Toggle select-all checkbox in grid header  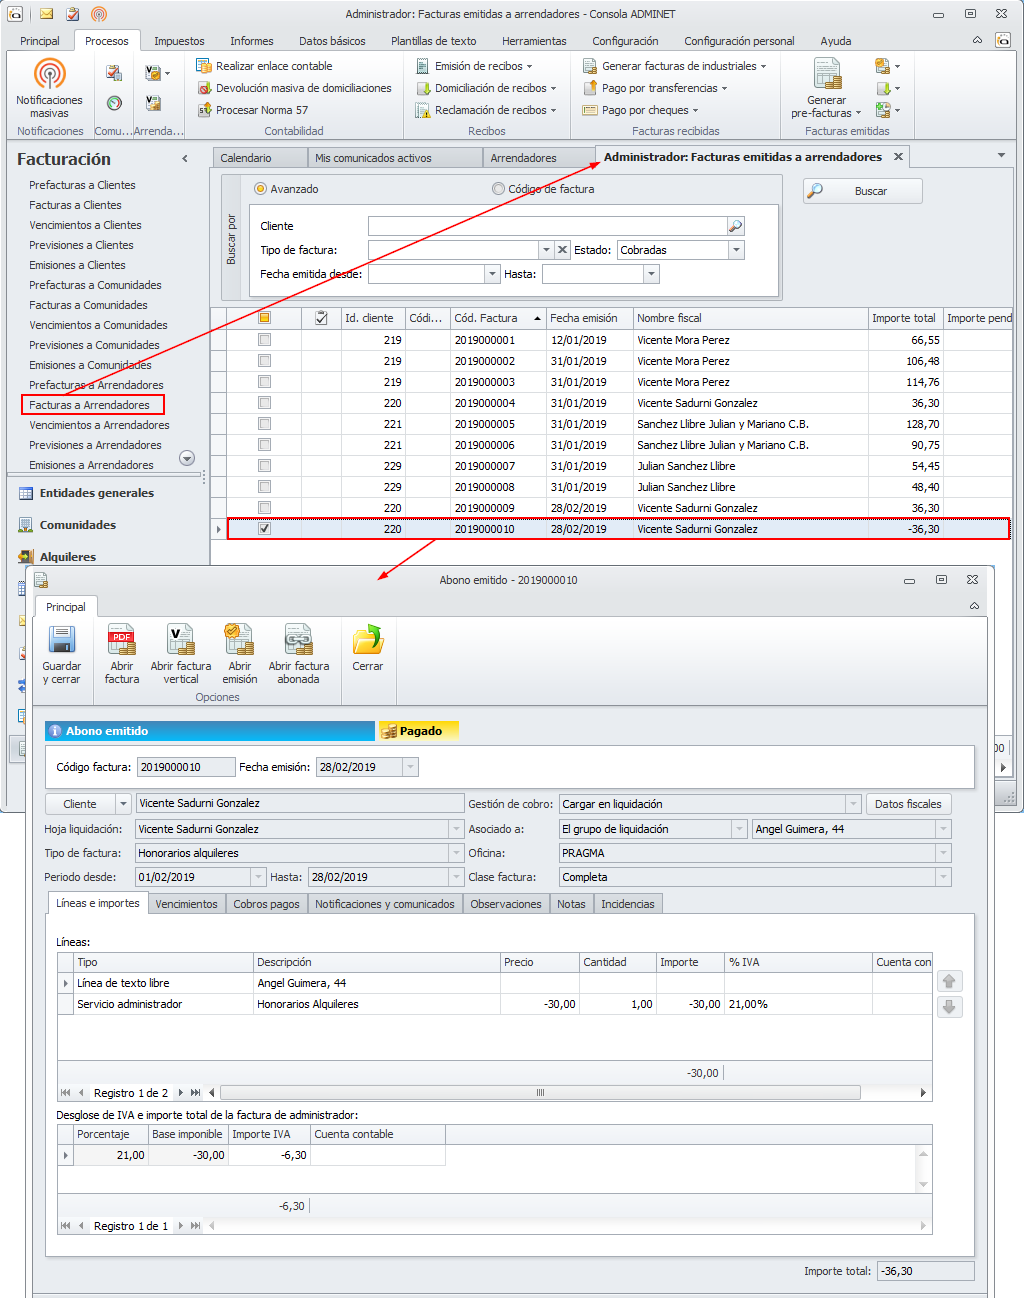[264, 318]
